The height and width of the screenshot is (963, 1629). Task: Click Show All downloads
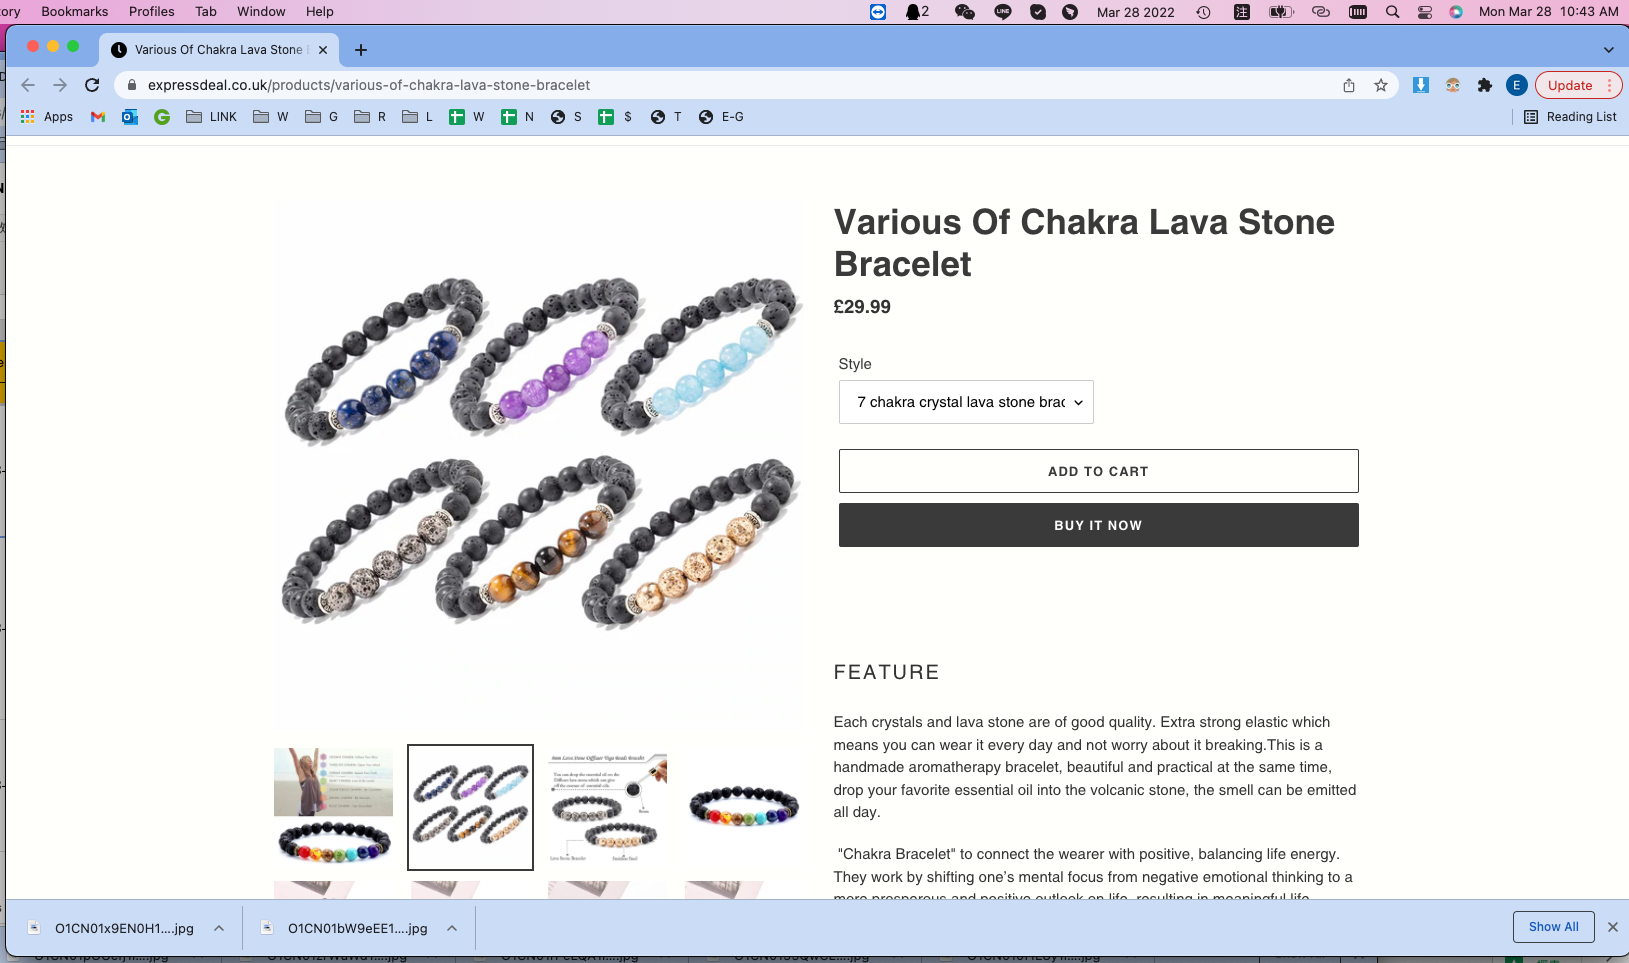coord(1553,927)
